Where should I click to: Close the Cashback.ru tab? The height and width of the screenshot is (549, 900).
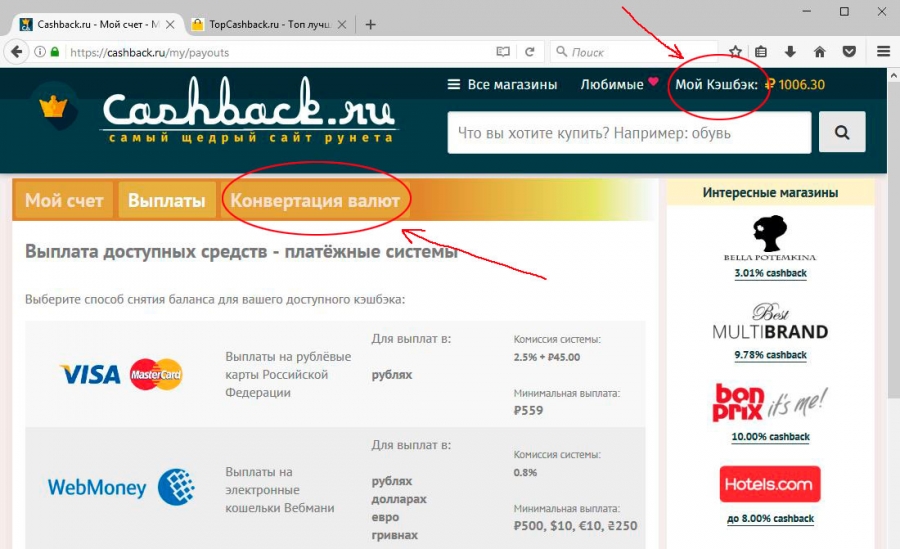pyautogui.click(x=170, y=25)
